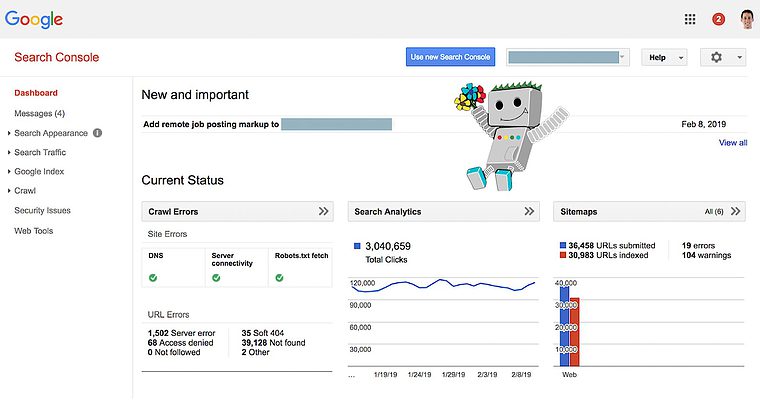760x400 pixels.
Task: Select Dashboard in the sidebar
Action: (x=36, y=93)
